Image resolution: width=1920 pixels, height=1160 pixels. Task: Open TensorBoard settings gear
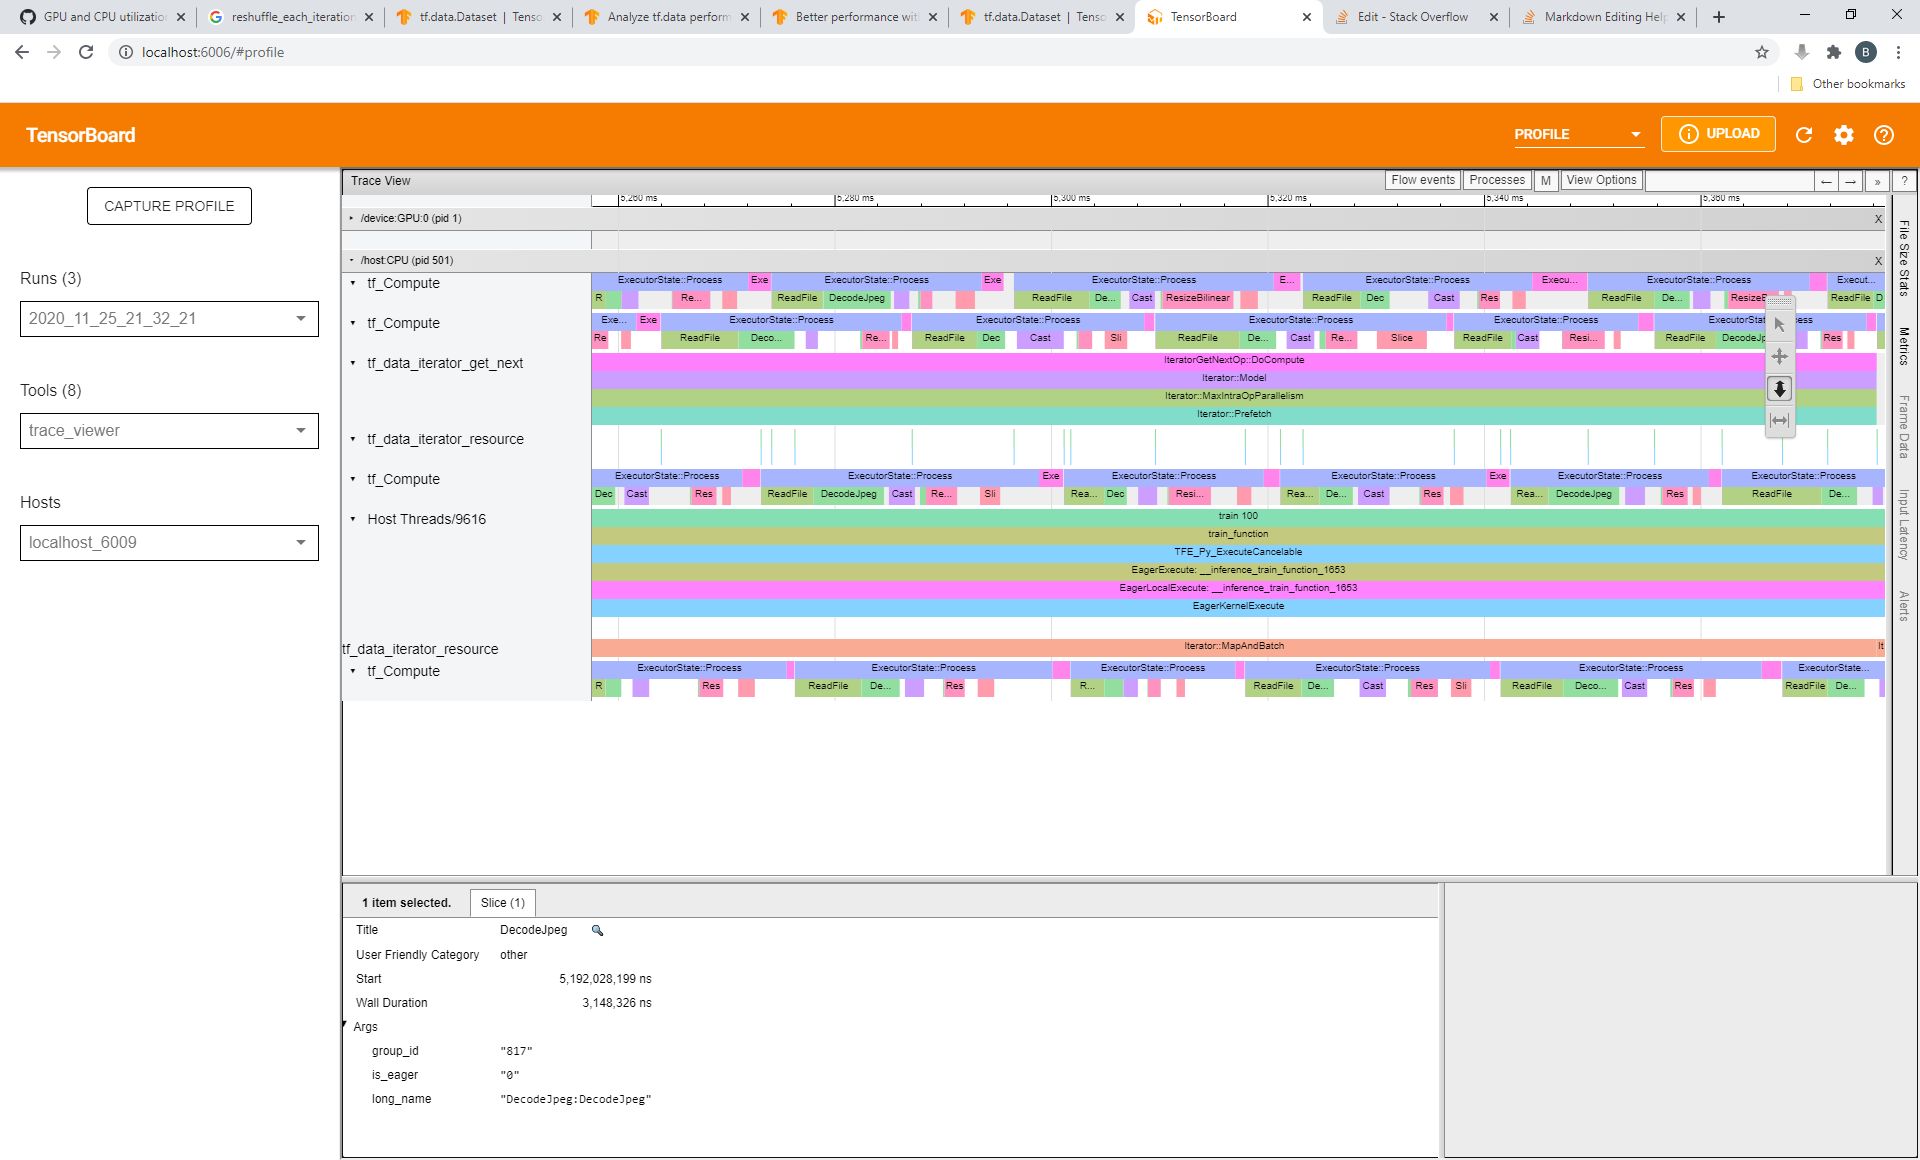1844,134
